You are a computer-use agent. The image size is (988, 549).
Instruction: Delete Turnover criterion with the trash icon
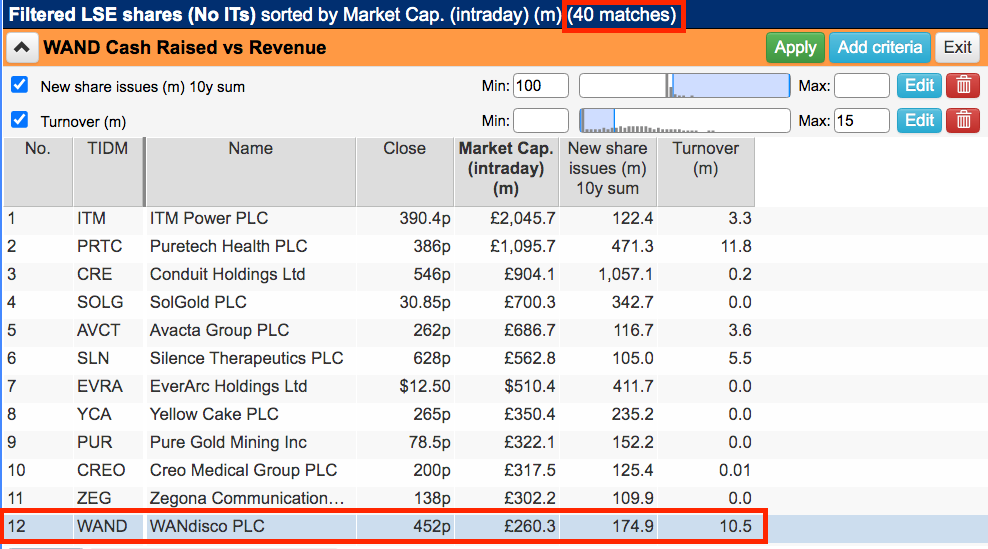click(x=963, y=120)
